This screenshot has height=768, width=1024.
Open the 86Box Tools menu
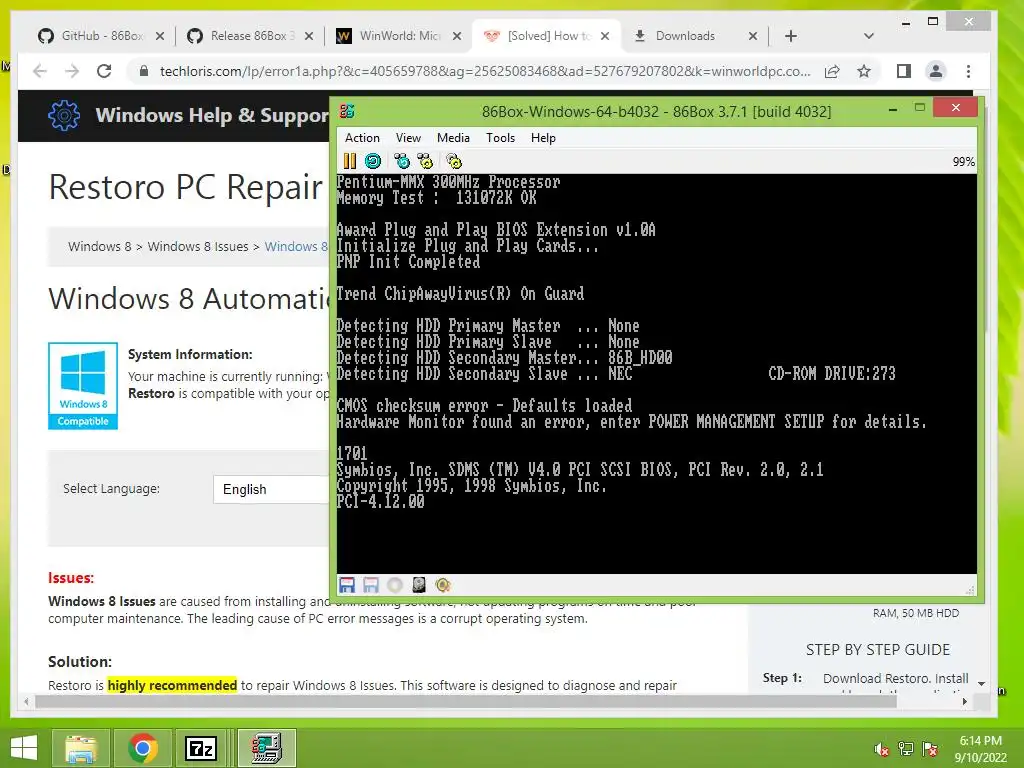pos(500,138)
